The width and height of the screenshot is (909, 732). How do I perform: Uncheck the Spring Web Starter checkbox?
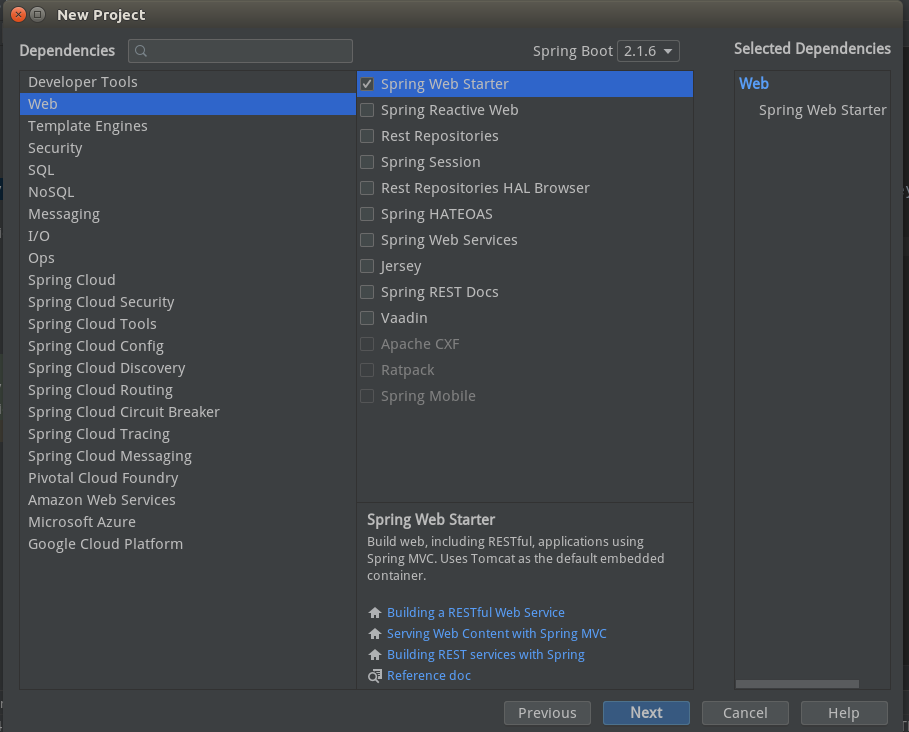pos(367,84)
